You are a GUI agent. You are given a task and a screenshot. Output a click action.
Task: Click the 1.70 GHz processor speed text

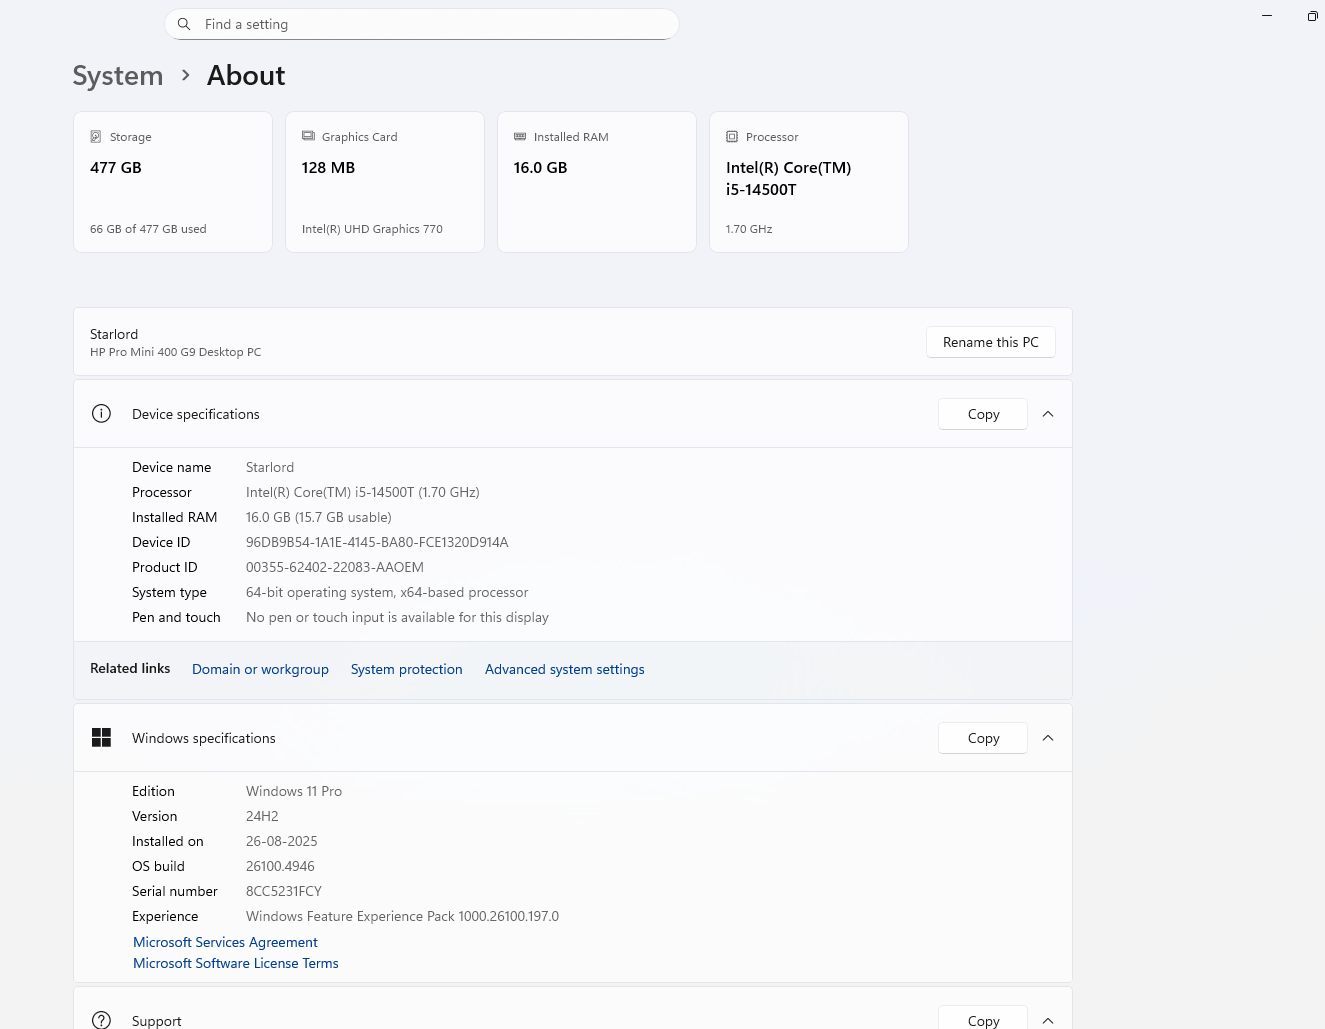[x=749, y=229]
